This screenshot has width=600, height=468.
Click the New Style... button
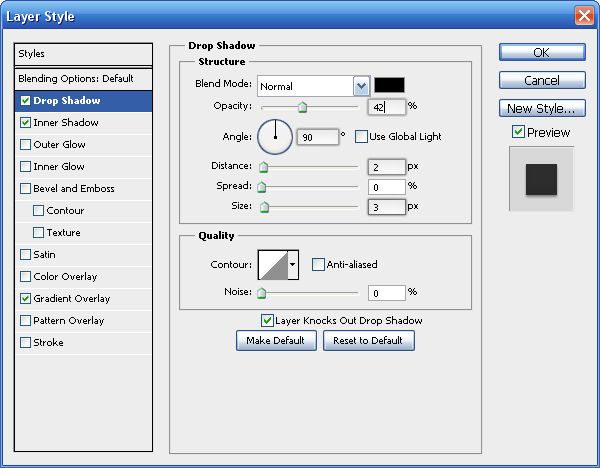coord(542,109)
